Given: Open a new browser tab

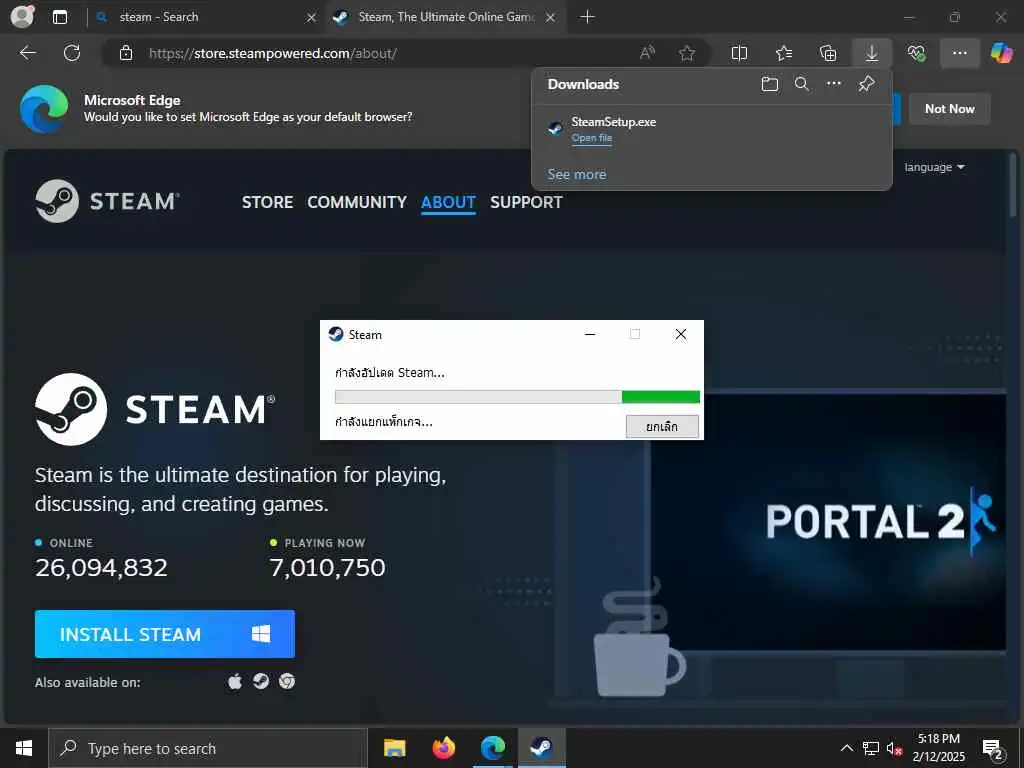Looking at the screenshot, I should pyautogui.click(x=587, y=17).
